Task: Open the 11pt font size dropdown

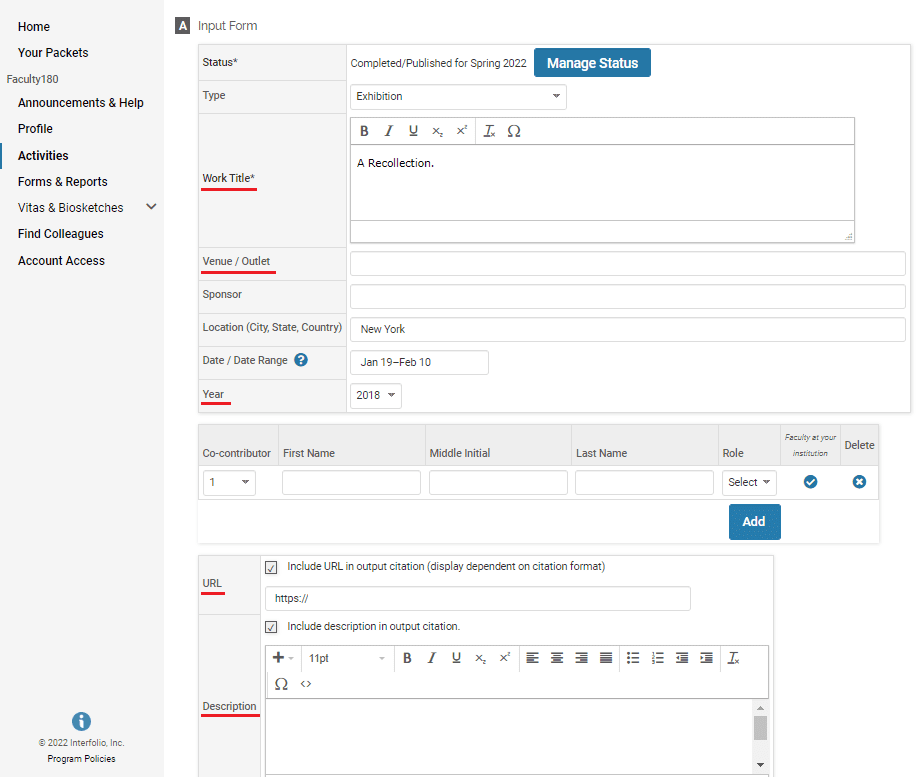Action: (x=347, y=658)
